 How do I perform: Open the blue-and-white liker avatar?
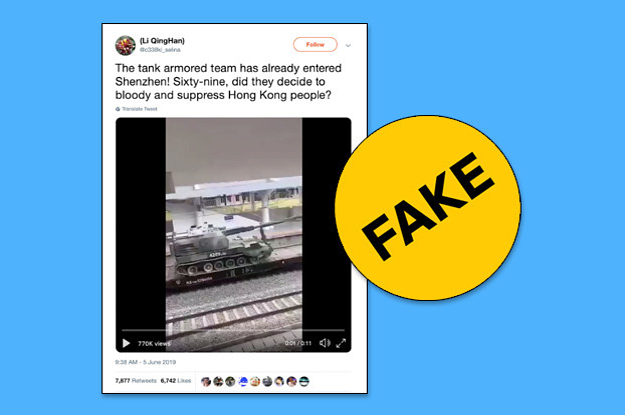(243, 382)
